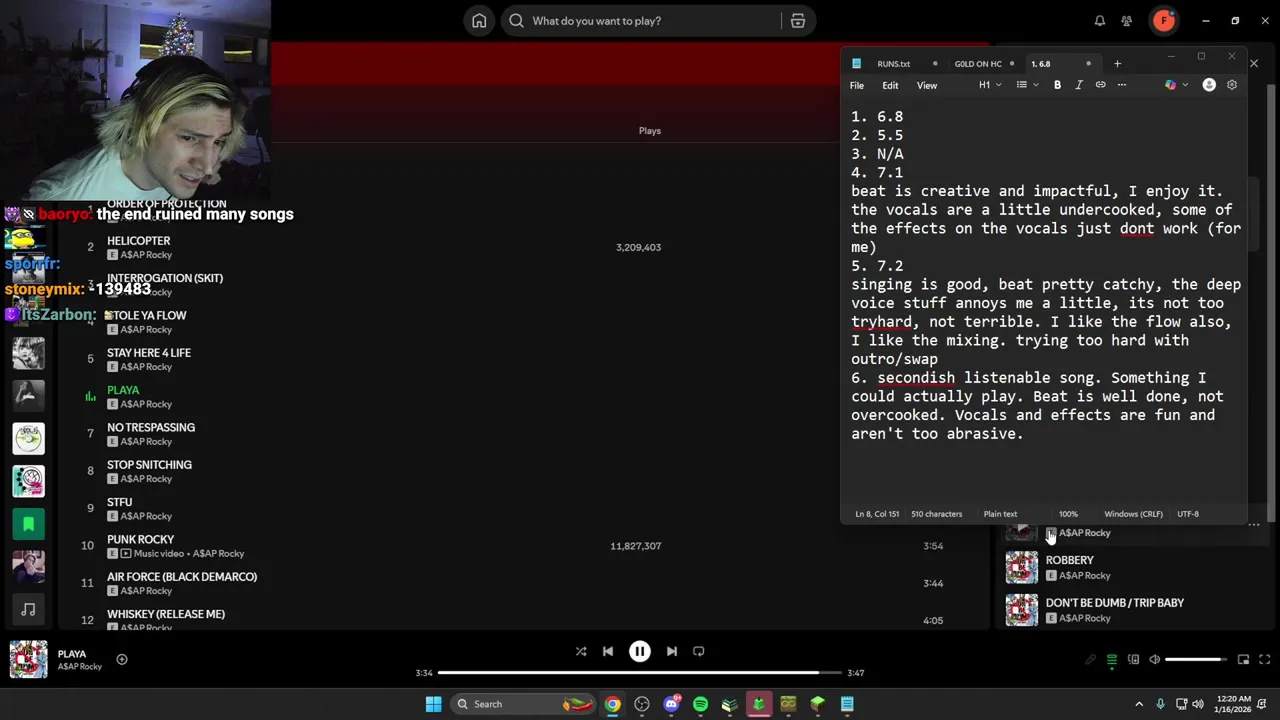
Task: Add a new Notepad tab
Action: click(1117, 63)
